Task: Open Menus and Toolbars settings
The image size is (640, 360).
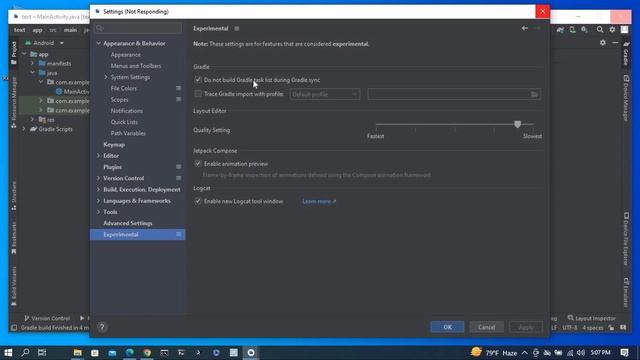Action: click(x=136, y=66)
